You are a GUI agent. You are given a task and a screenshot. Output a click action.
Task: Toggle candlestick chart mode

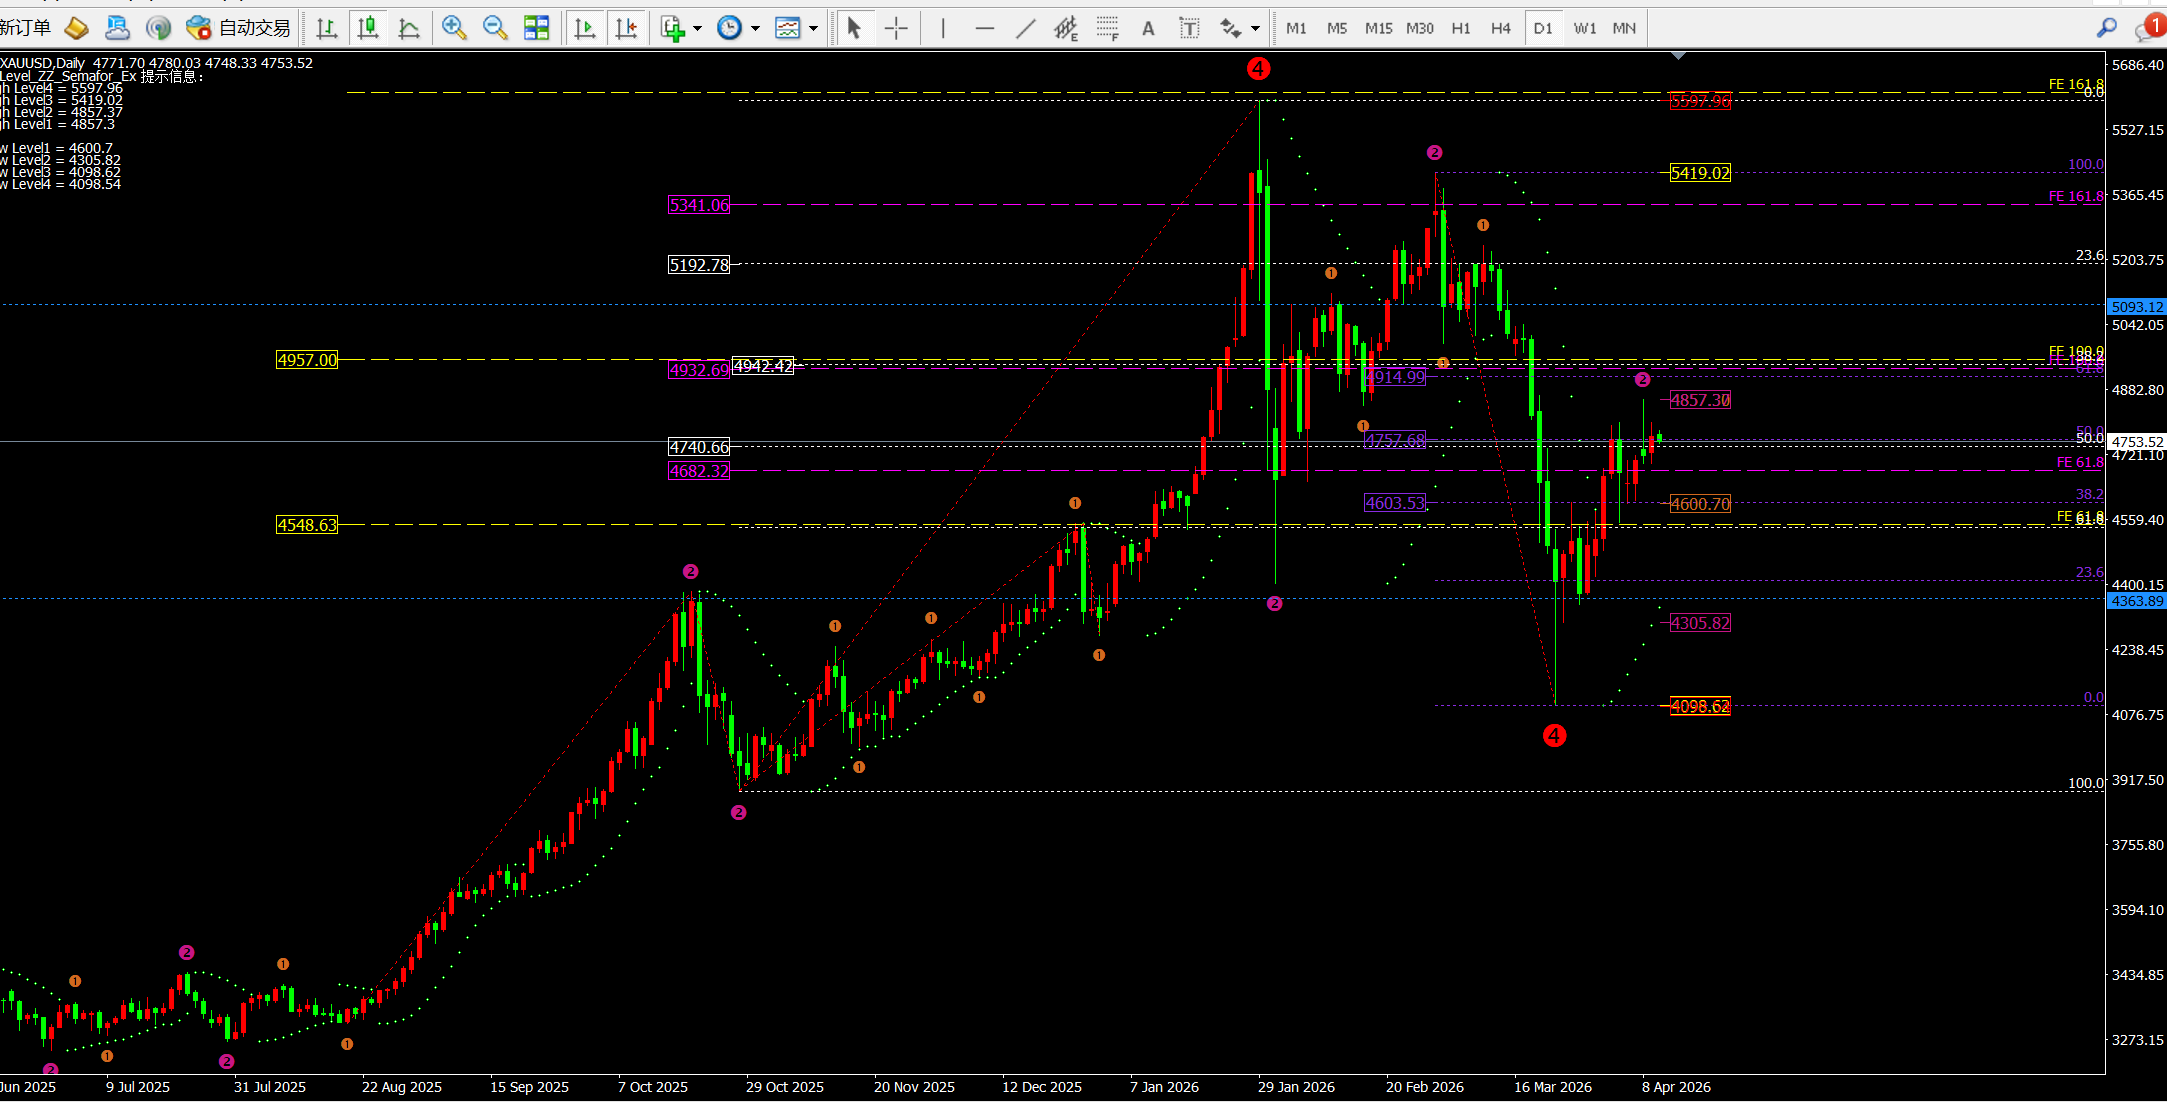click(x=368, y=28)
